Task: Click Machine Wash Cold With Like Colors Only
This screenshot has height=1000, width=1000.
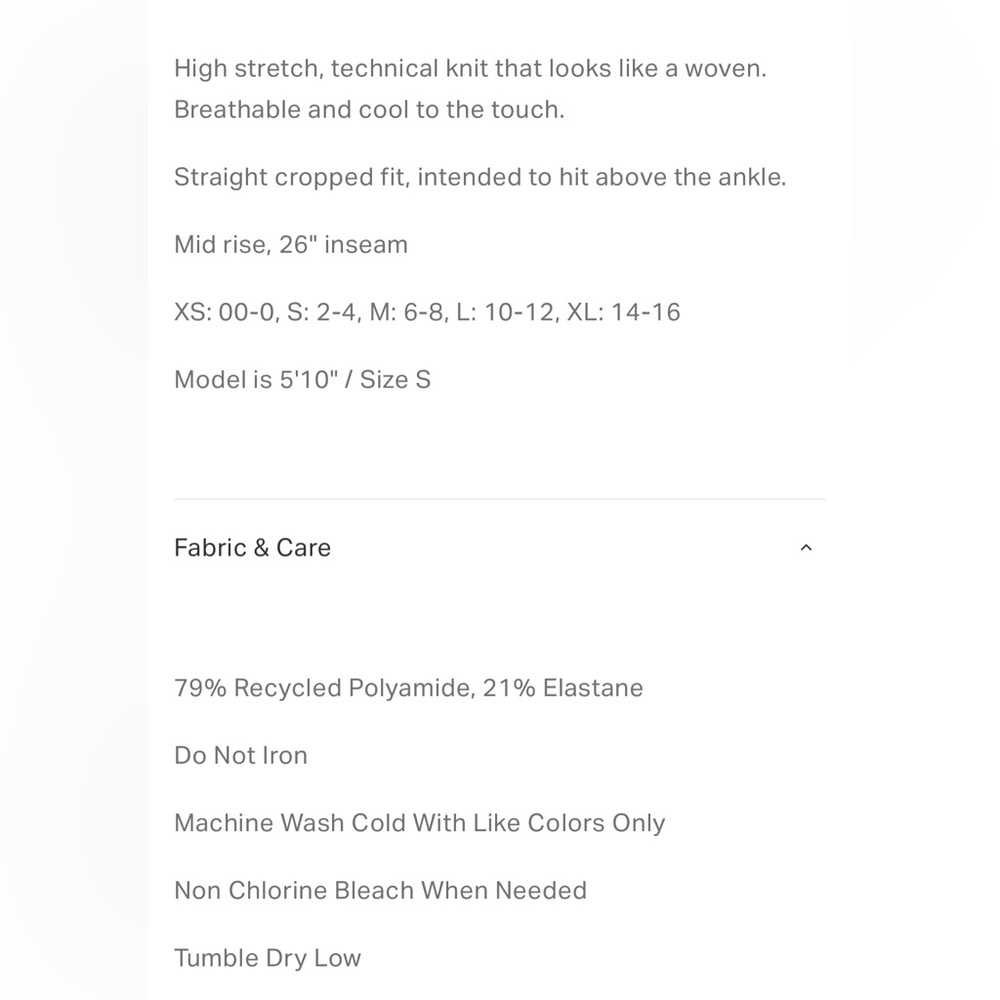Action: click(x=420, y=823)
